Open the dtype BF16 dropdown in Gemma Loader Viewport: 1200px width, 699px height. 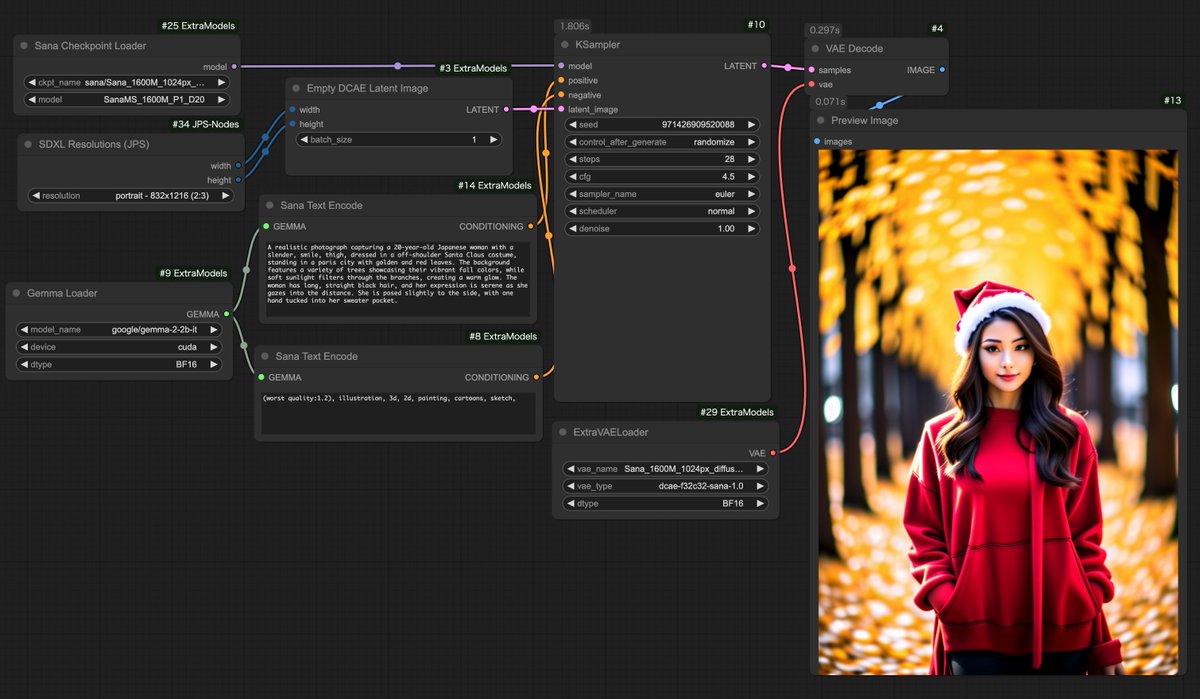coord(119,365)
